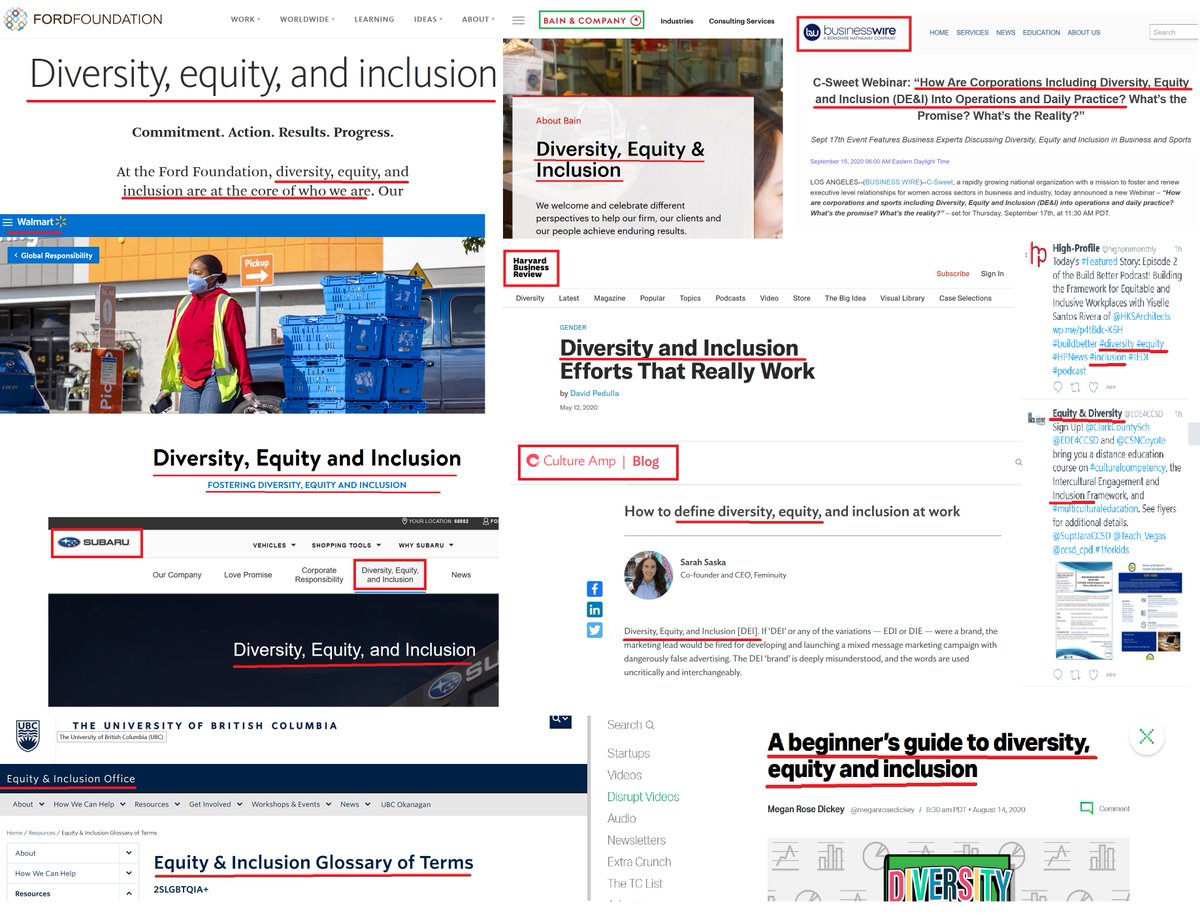Open Ford Foundation Ideas dropdown
Image resolution: width=1200 pixels, height=920 pixels.
(x=428, y=19)
